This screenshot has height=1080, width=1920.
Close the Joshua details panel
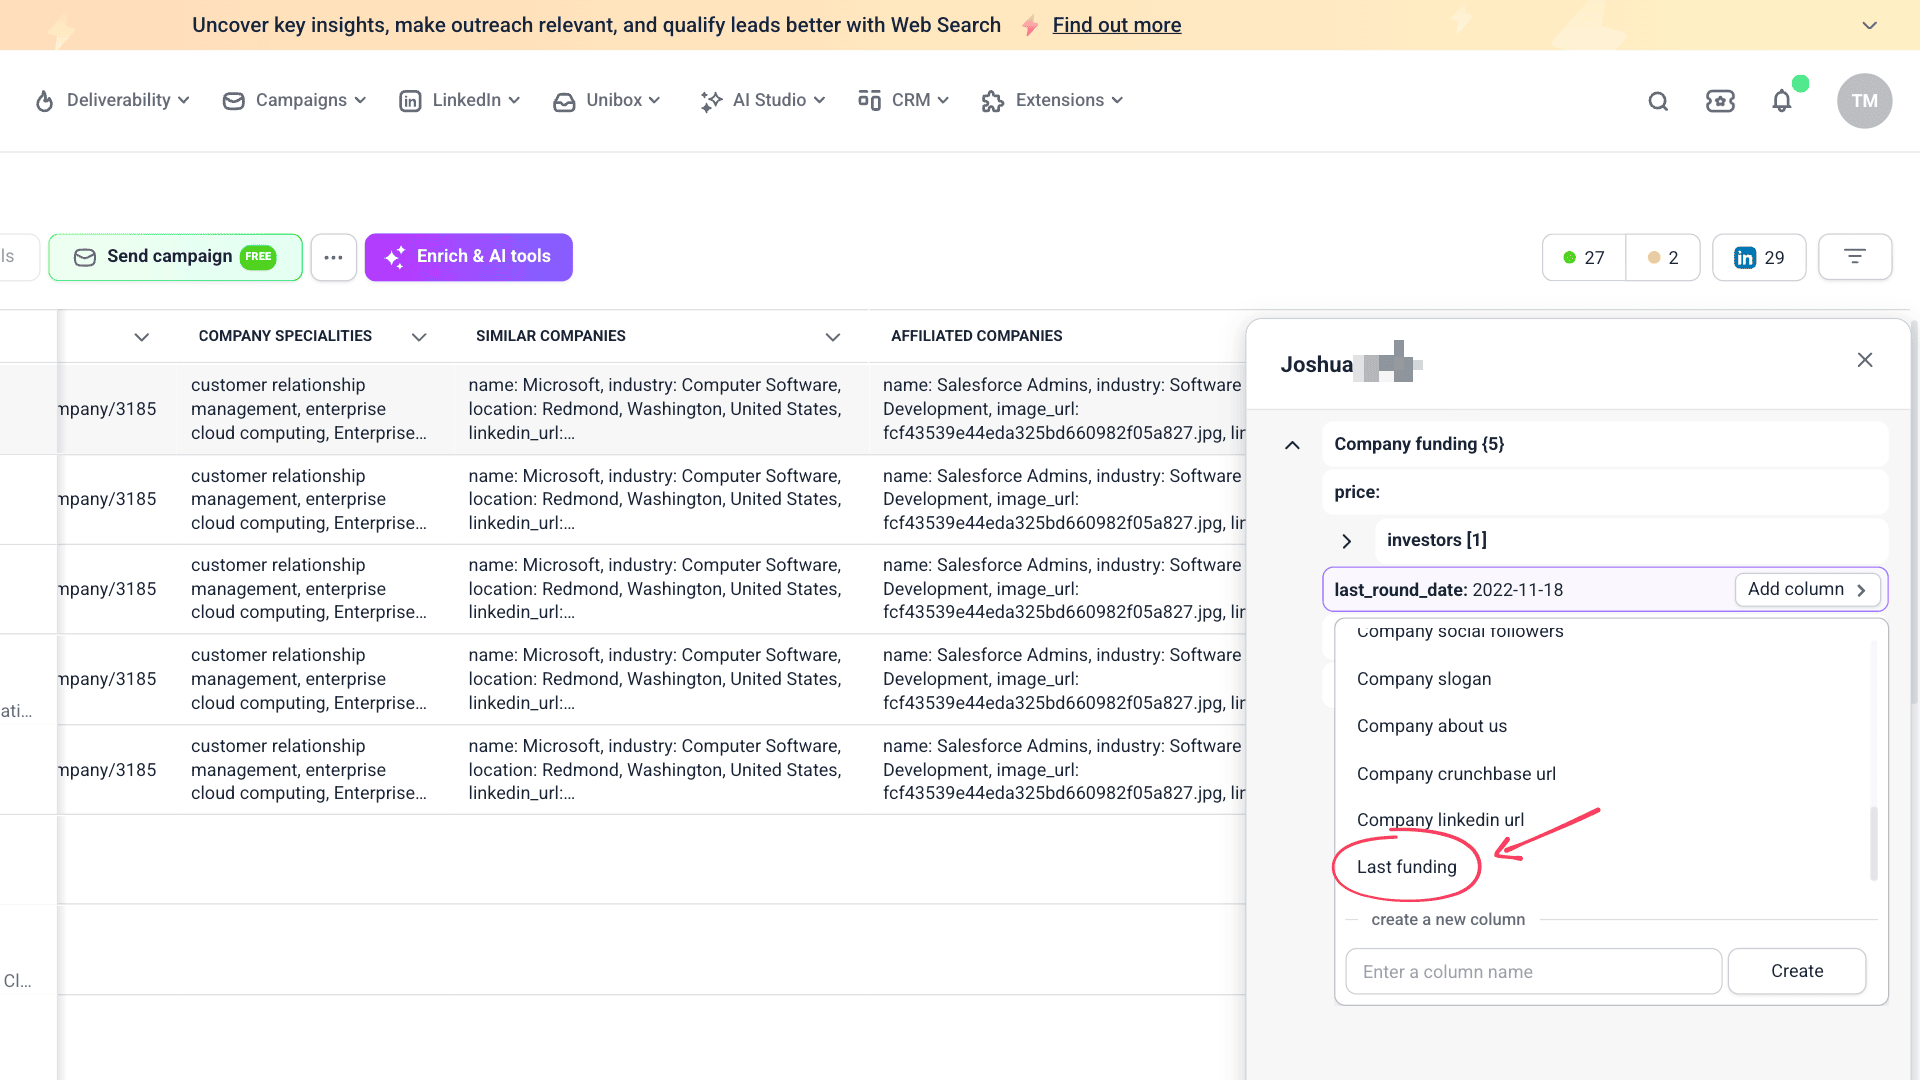pyautogui.click(x=1865, y=360)
